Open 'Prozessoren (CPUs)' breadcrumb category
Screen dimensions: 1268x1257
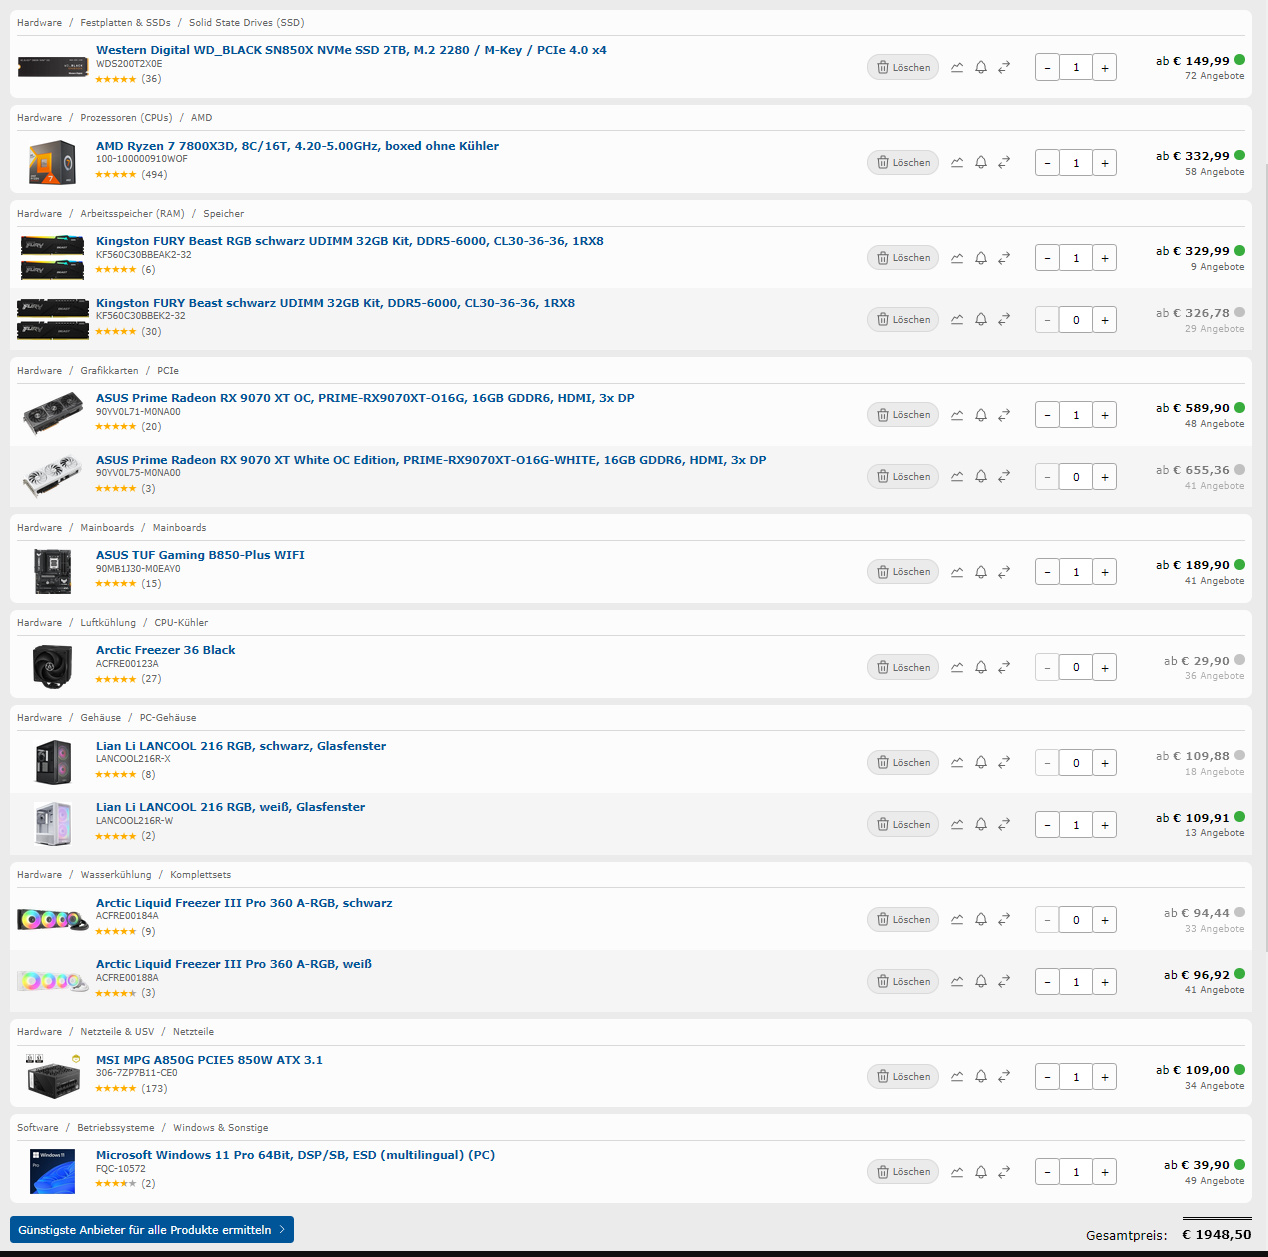point(126,118)
